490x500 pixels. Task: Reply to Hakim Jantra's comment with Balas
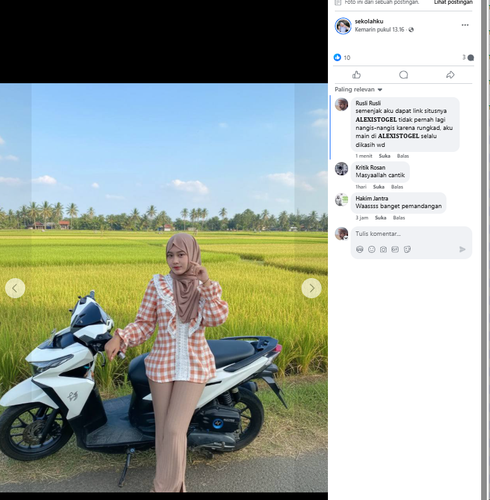point(399,218)
